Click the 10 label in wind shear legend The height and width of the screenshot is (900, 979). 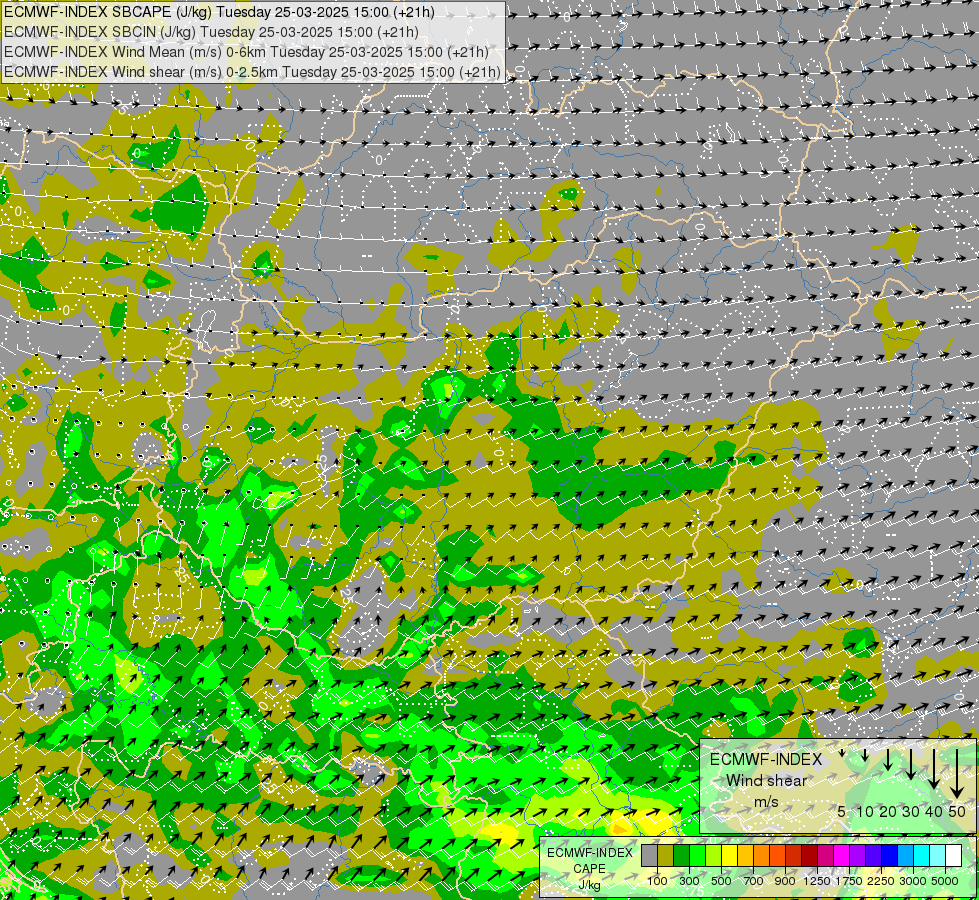point(865,811)
